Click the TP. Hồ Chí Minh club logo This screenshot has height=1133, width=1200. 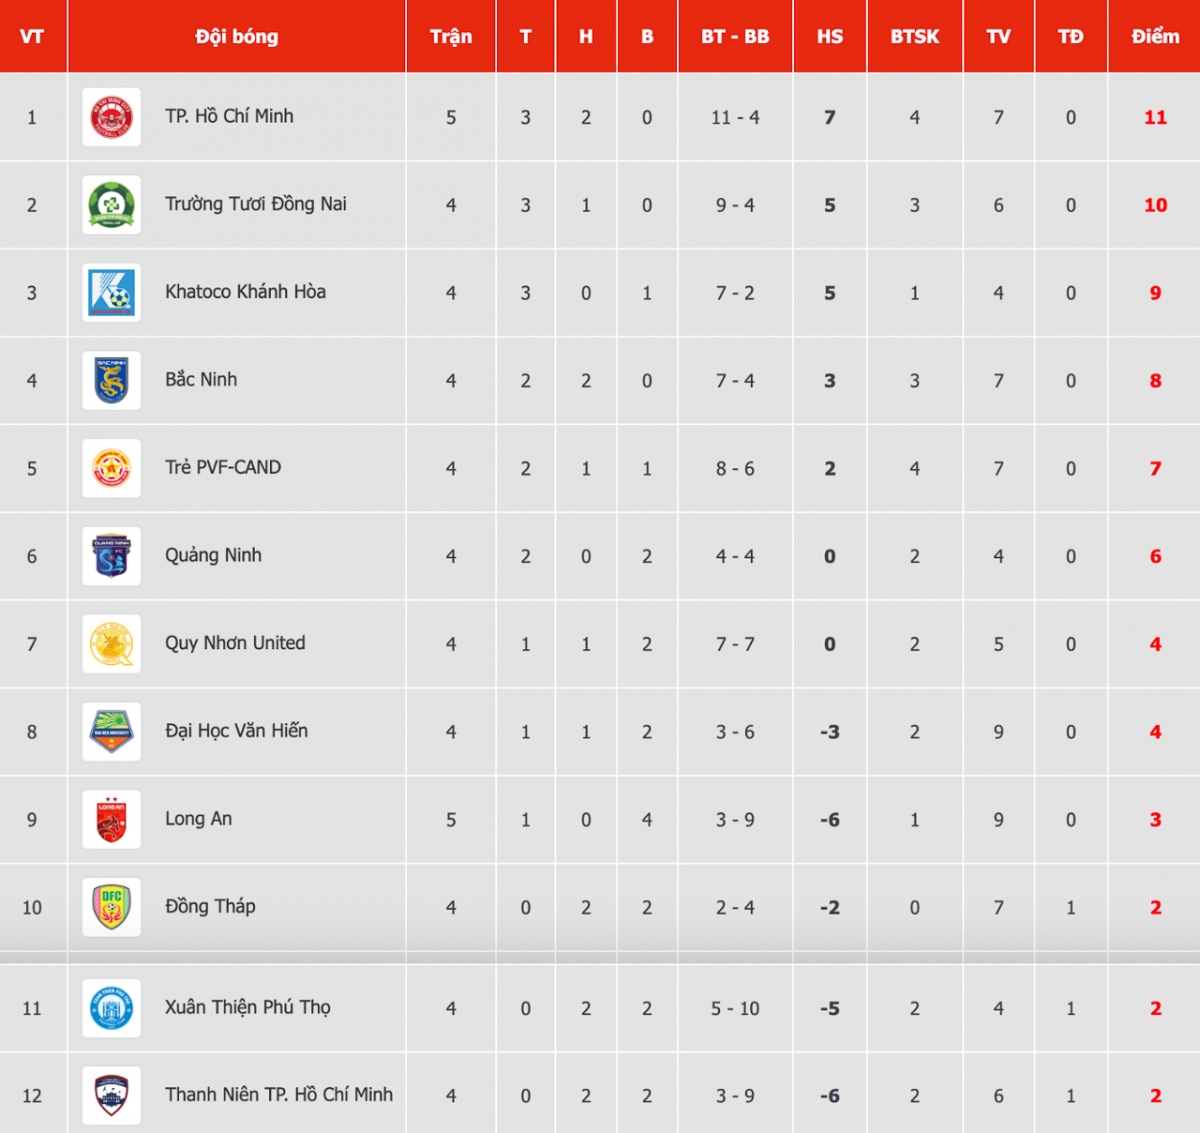[x=111, y=117]
